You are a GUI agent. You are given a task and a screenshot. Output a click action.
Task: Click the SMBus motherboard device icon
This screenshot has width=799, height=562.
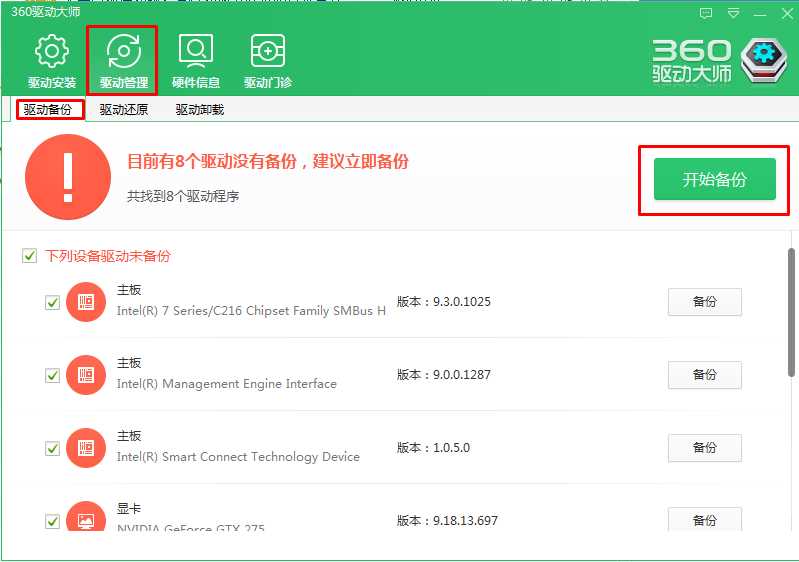[86, 302]
